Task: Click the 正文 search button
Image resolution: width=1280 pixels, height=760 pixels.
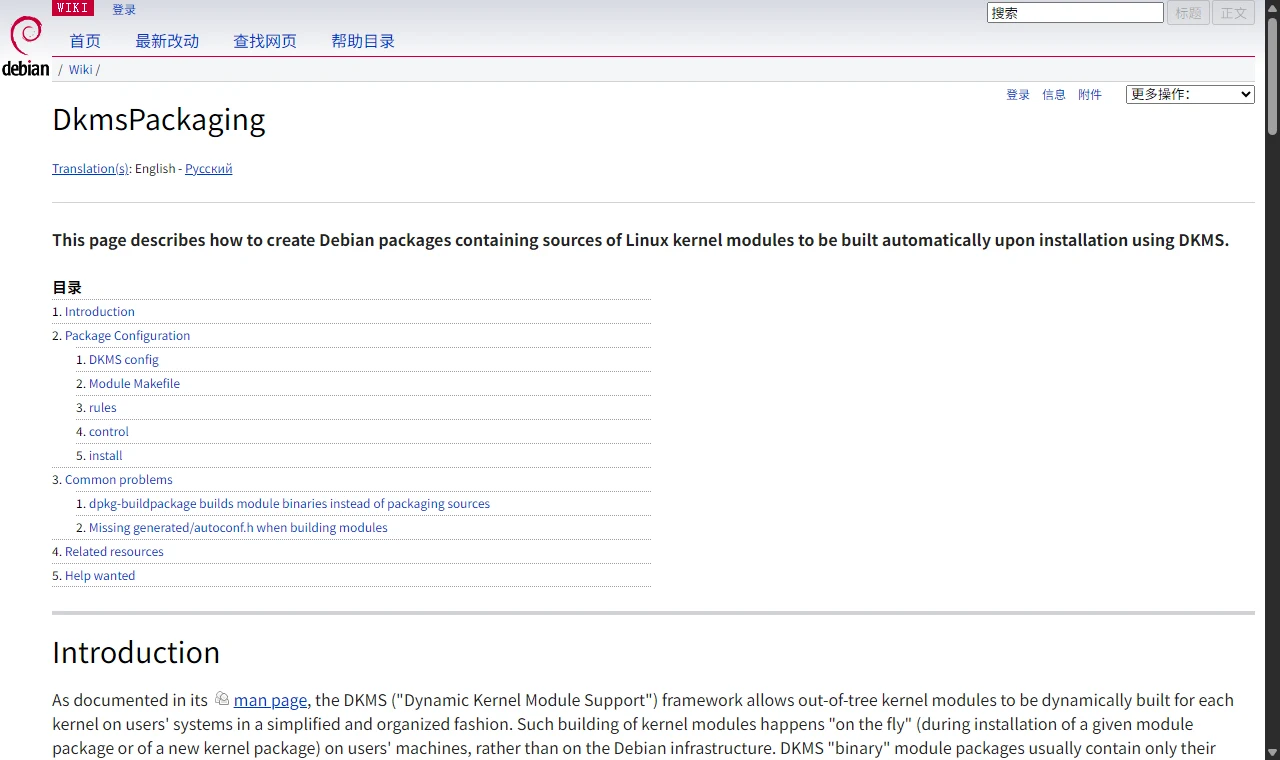Action: [1234, 13]
